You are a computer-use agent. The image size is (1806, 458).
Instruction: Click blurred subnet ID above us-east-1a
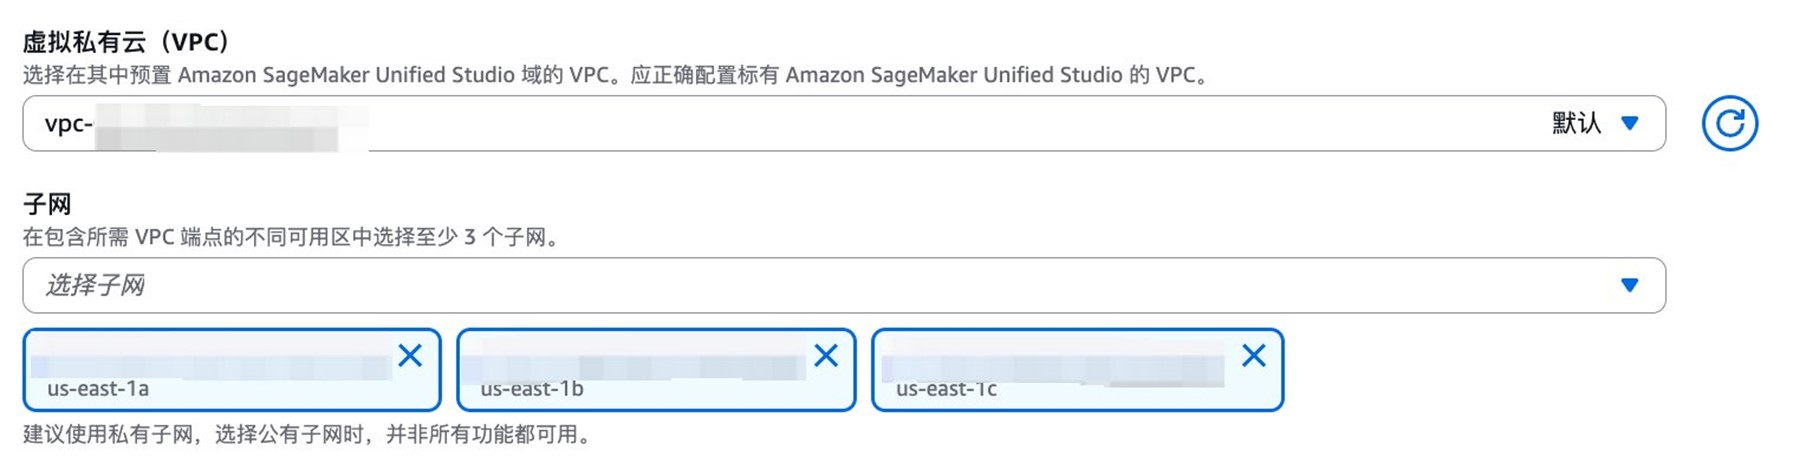click(210, 367)
